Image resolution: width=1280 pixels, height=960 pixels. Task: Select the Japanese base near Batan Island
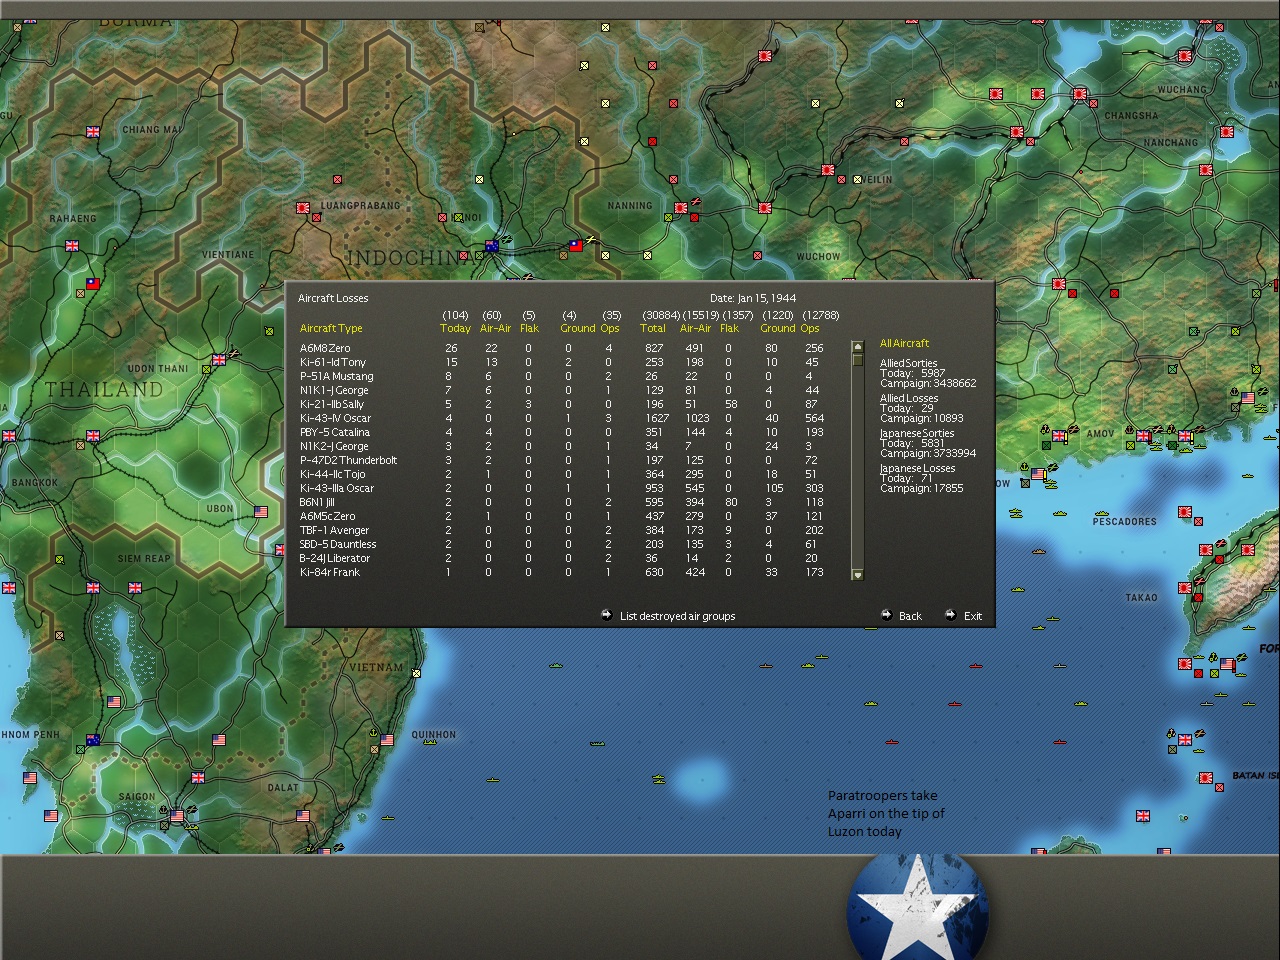[1206, 778]
